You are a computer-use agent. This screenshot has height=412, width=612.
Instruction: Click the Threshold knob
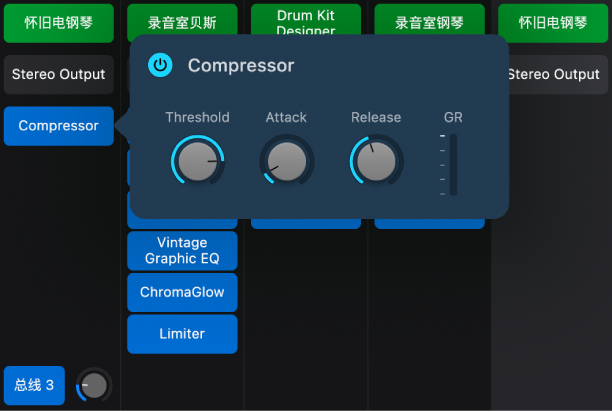197,160
